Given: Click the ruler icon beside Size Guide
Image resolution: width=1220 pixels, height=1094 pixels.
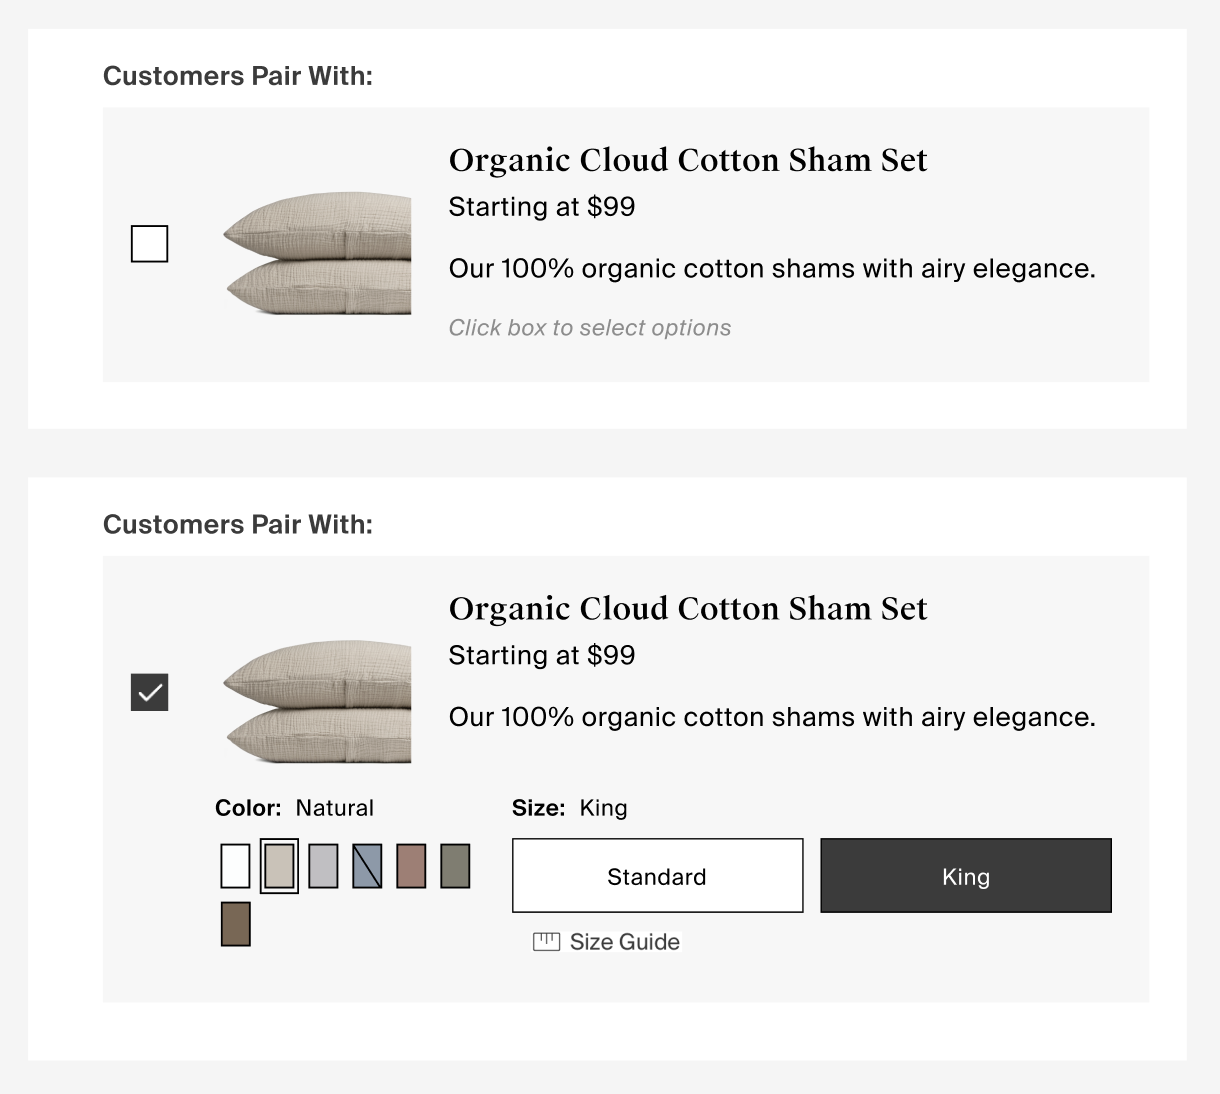Looking at the screenshot, I should click(546, 942).
